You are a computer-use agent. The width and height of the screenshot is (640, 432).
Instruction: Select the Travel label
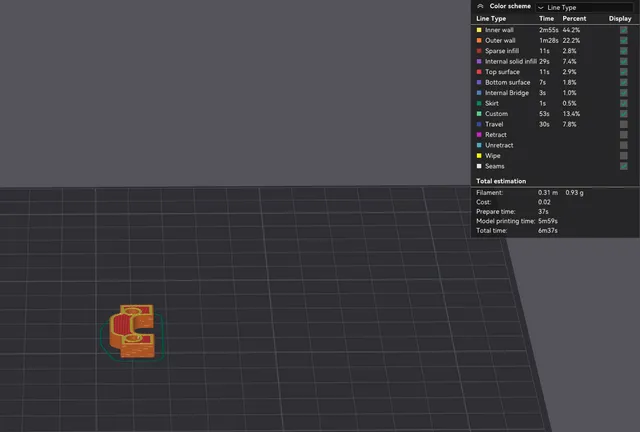pyautogui.click(x=494, y=124)
